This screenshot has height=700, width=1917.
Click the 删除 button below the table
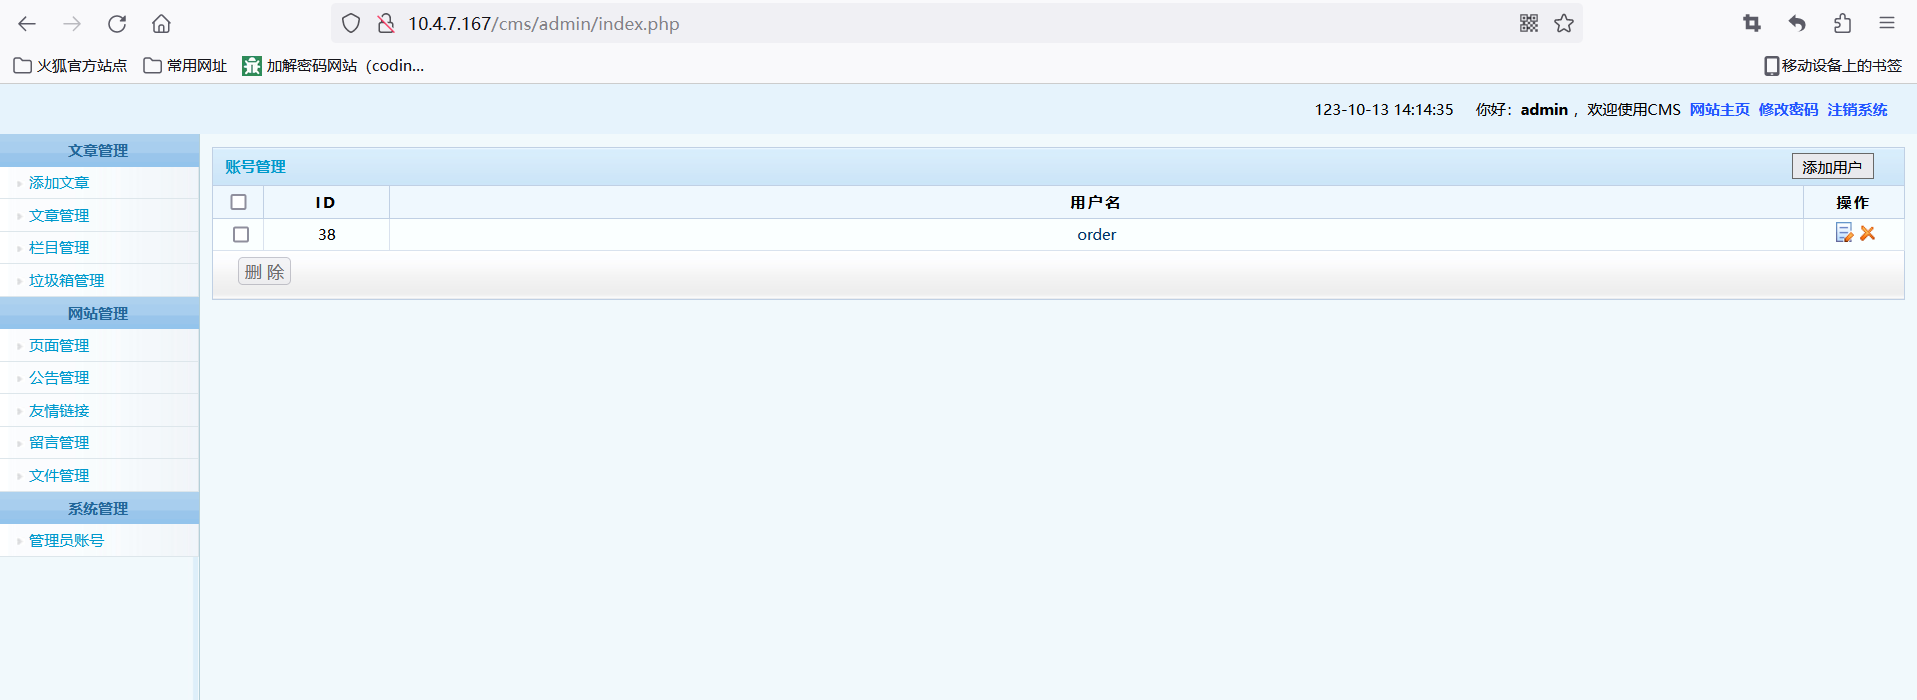264,271
